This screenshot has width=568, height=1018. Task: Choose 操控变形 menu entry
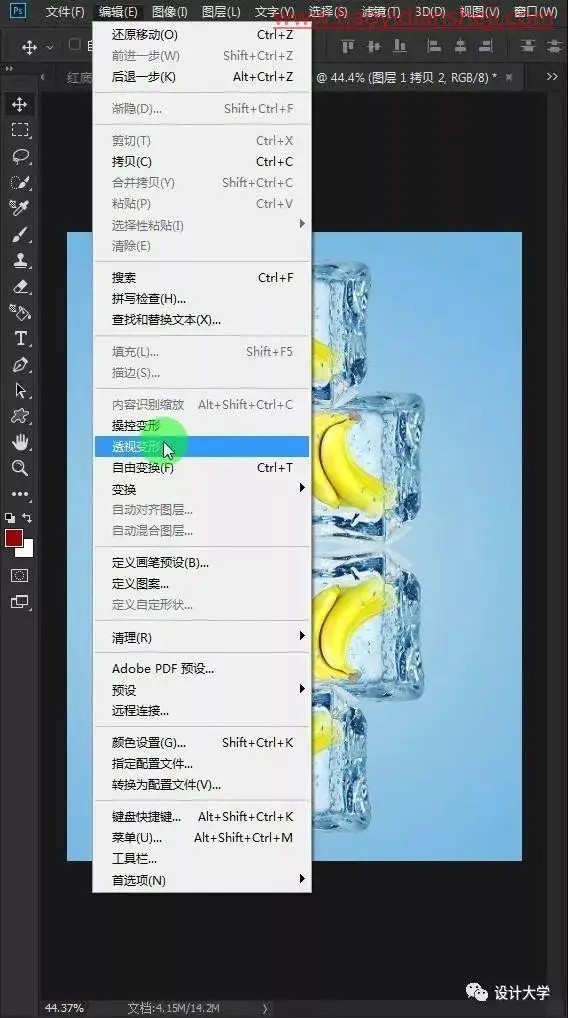[202, 425]
